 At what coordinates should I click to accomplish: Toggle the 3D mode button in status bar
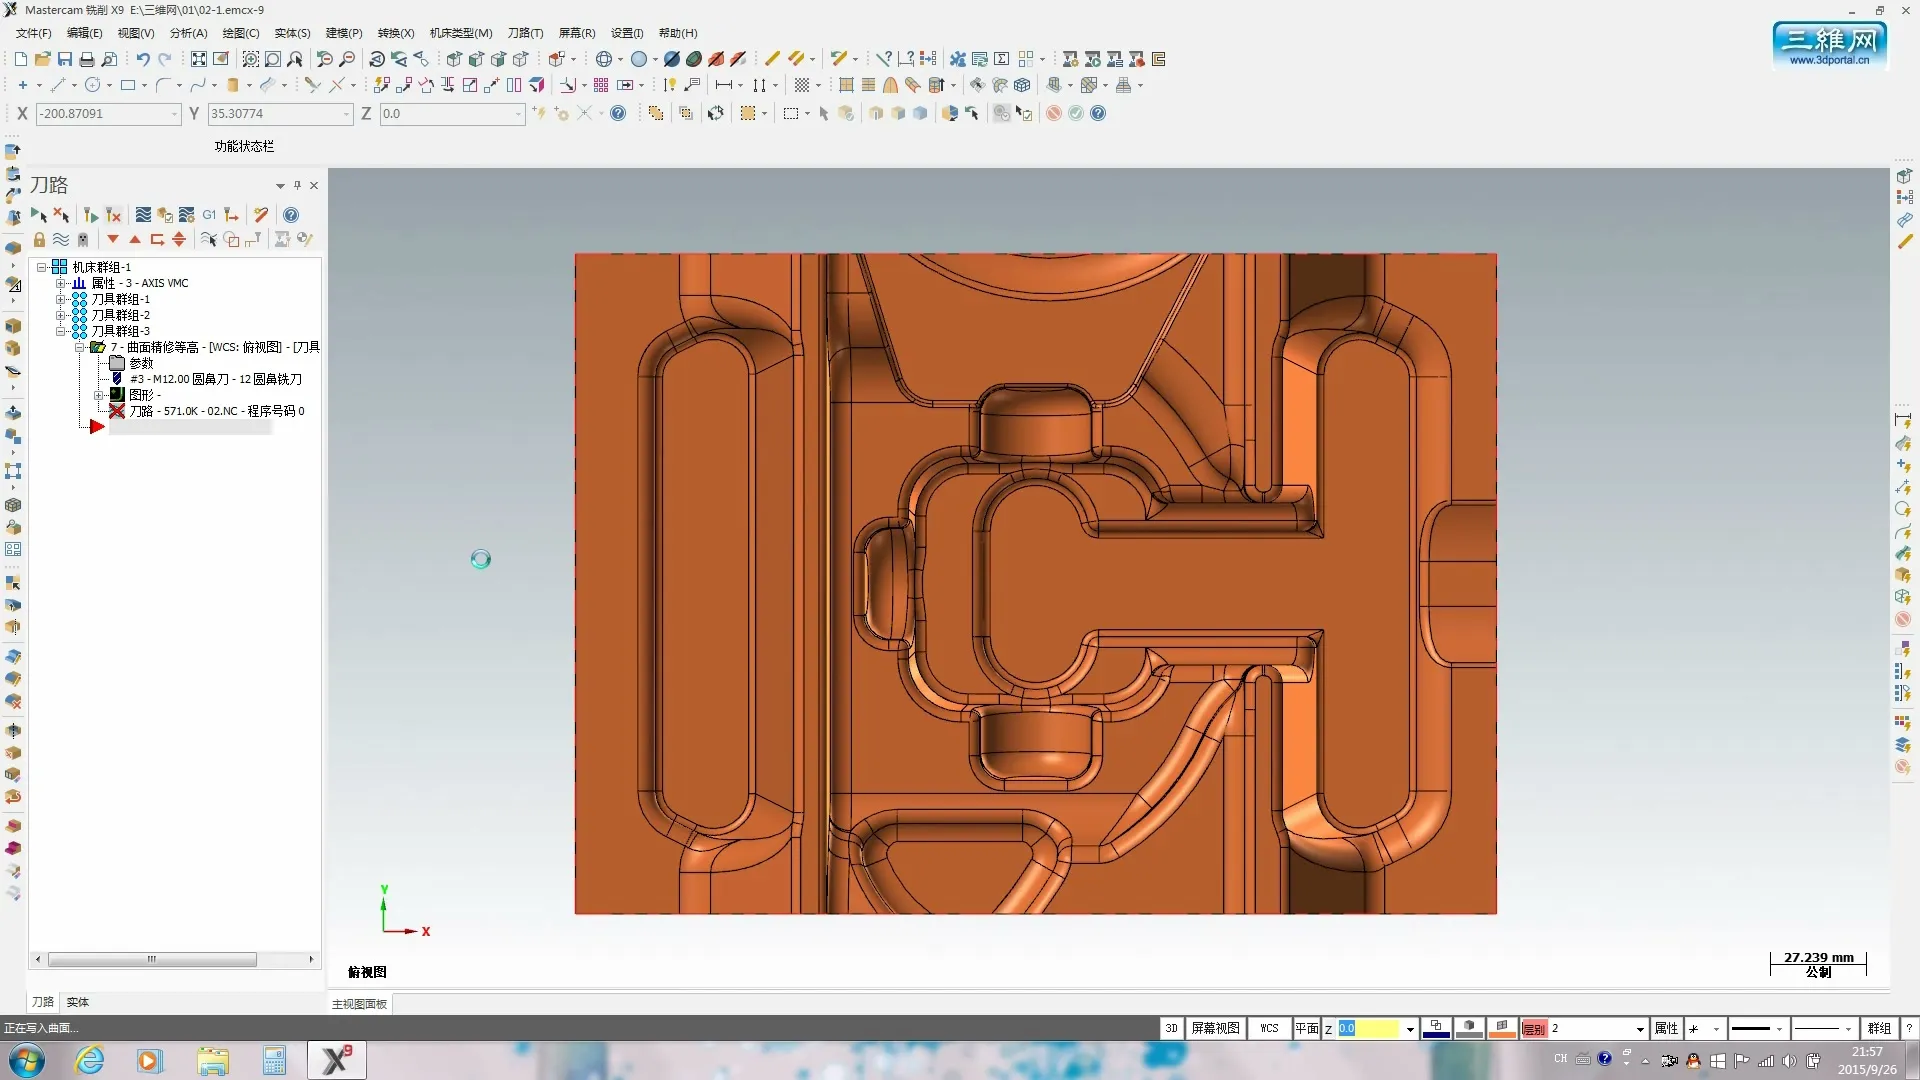click(1171, 1028)
